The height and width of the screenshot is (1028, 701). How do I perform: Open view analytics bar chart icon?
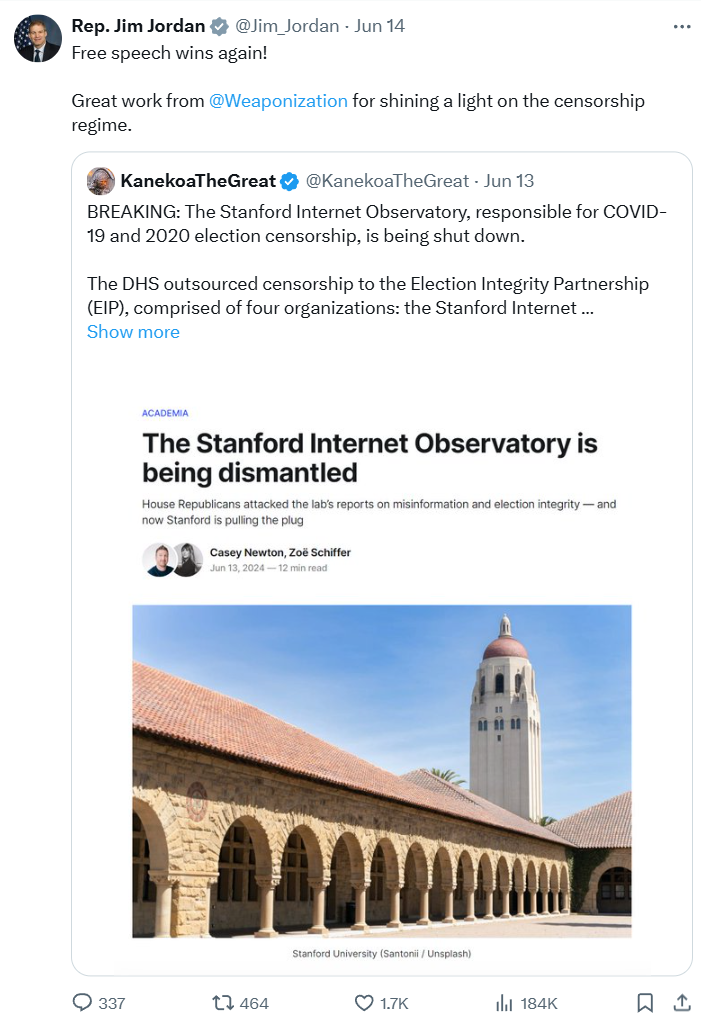pos(504,1002)
